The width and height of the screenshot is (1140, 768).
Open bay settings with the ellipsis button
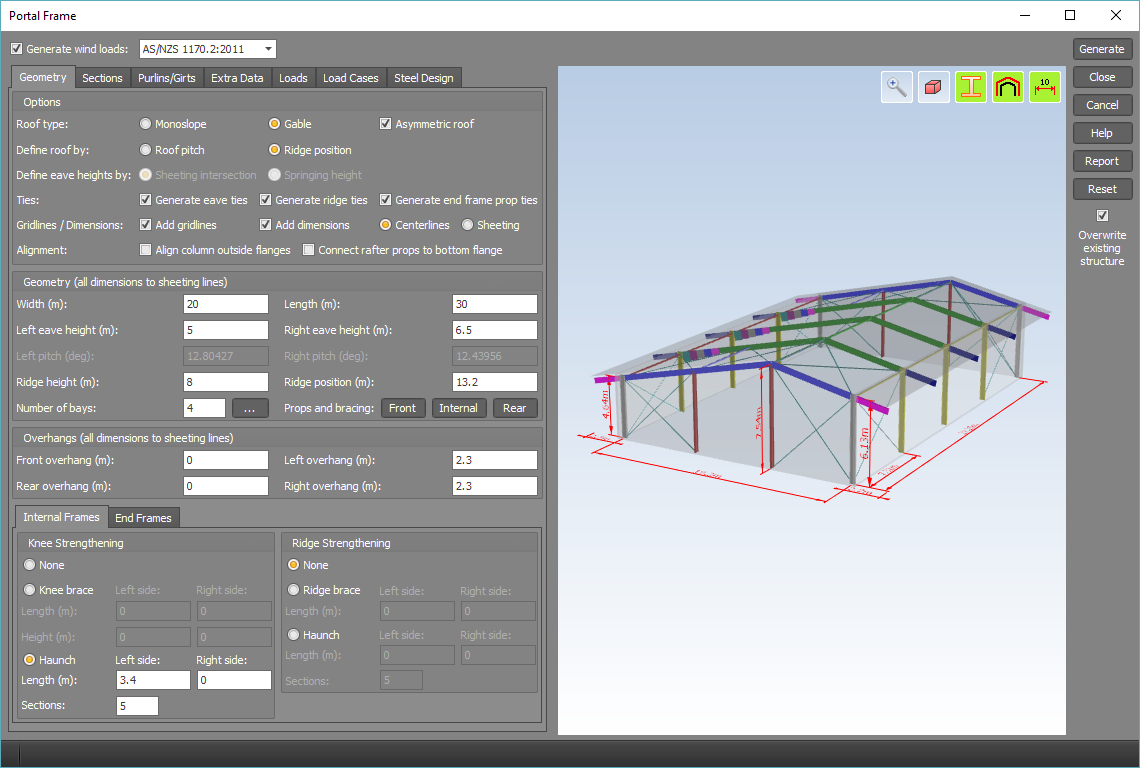251,408
